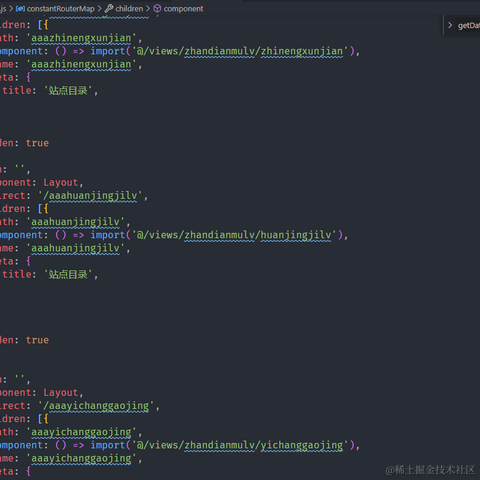
Task: Open the children breadcrumb item
Action: 129,9
